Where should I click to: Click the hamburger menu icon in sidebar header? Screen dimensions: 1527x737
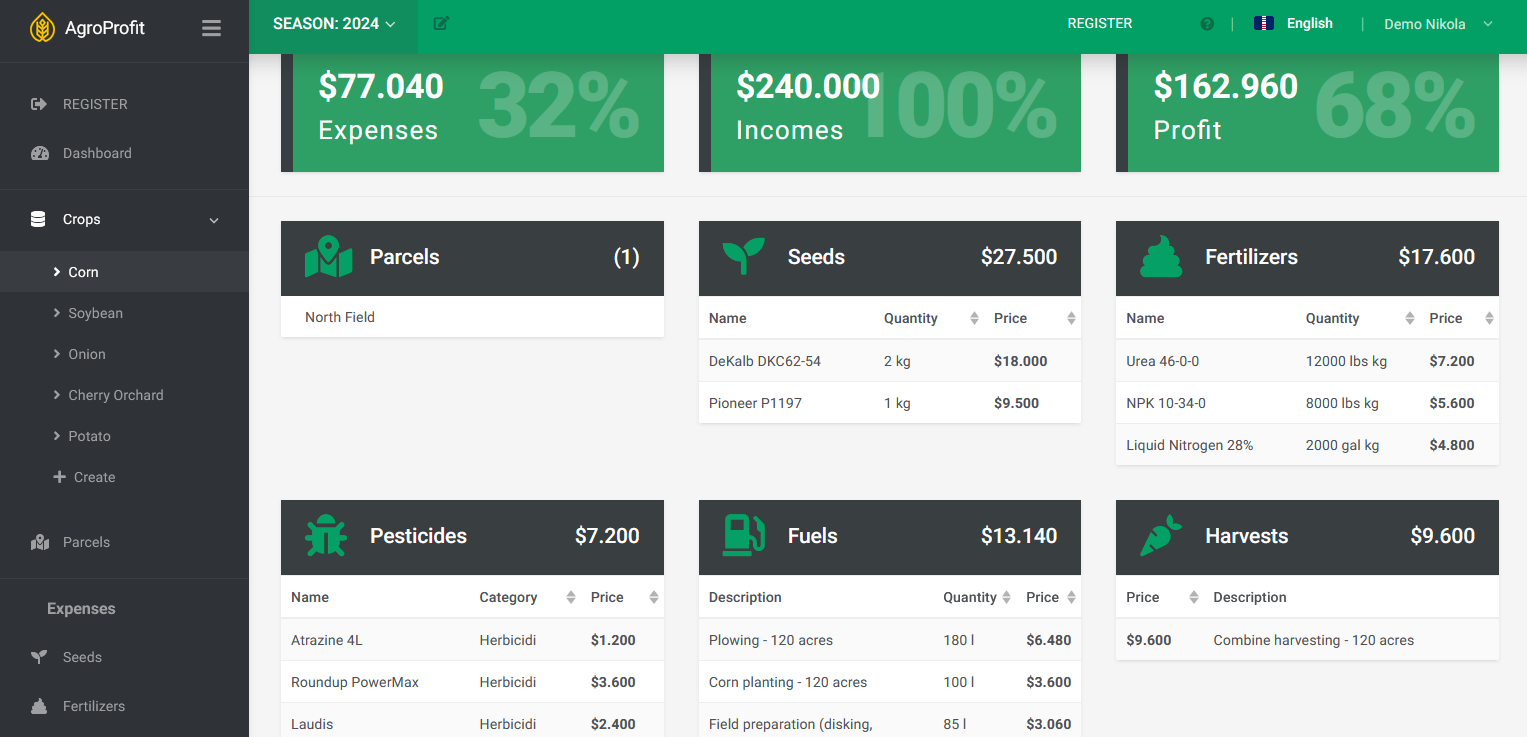click(211, 28)
